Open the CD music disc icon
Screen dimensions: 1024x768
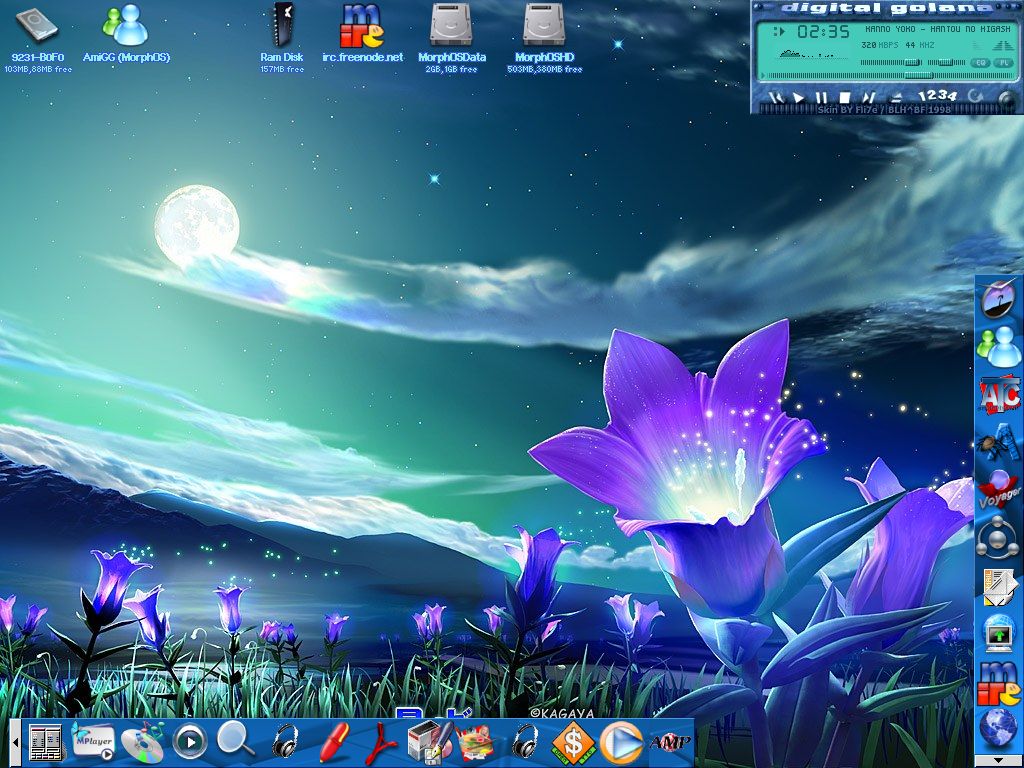(142, 742)
